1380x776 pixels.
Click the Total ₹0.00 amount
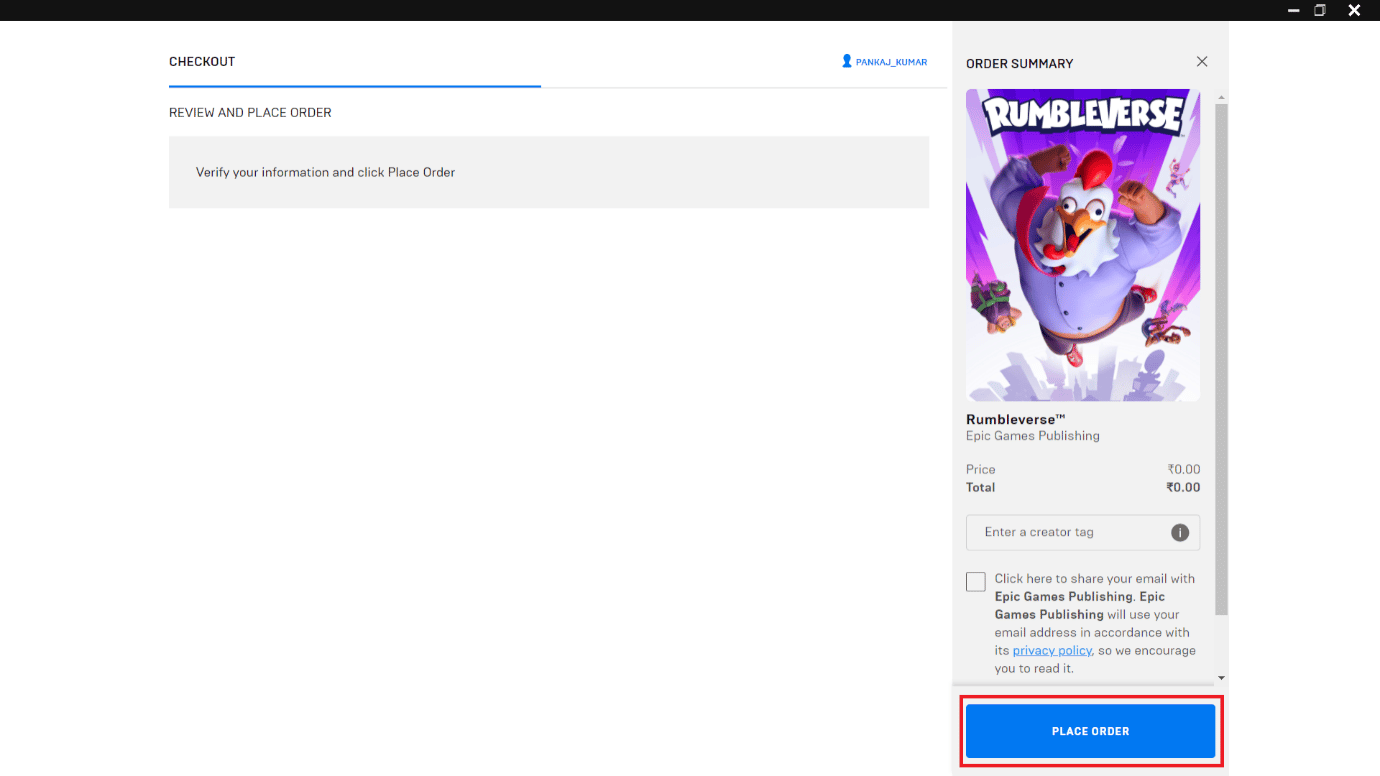(x=1183, y=488)
